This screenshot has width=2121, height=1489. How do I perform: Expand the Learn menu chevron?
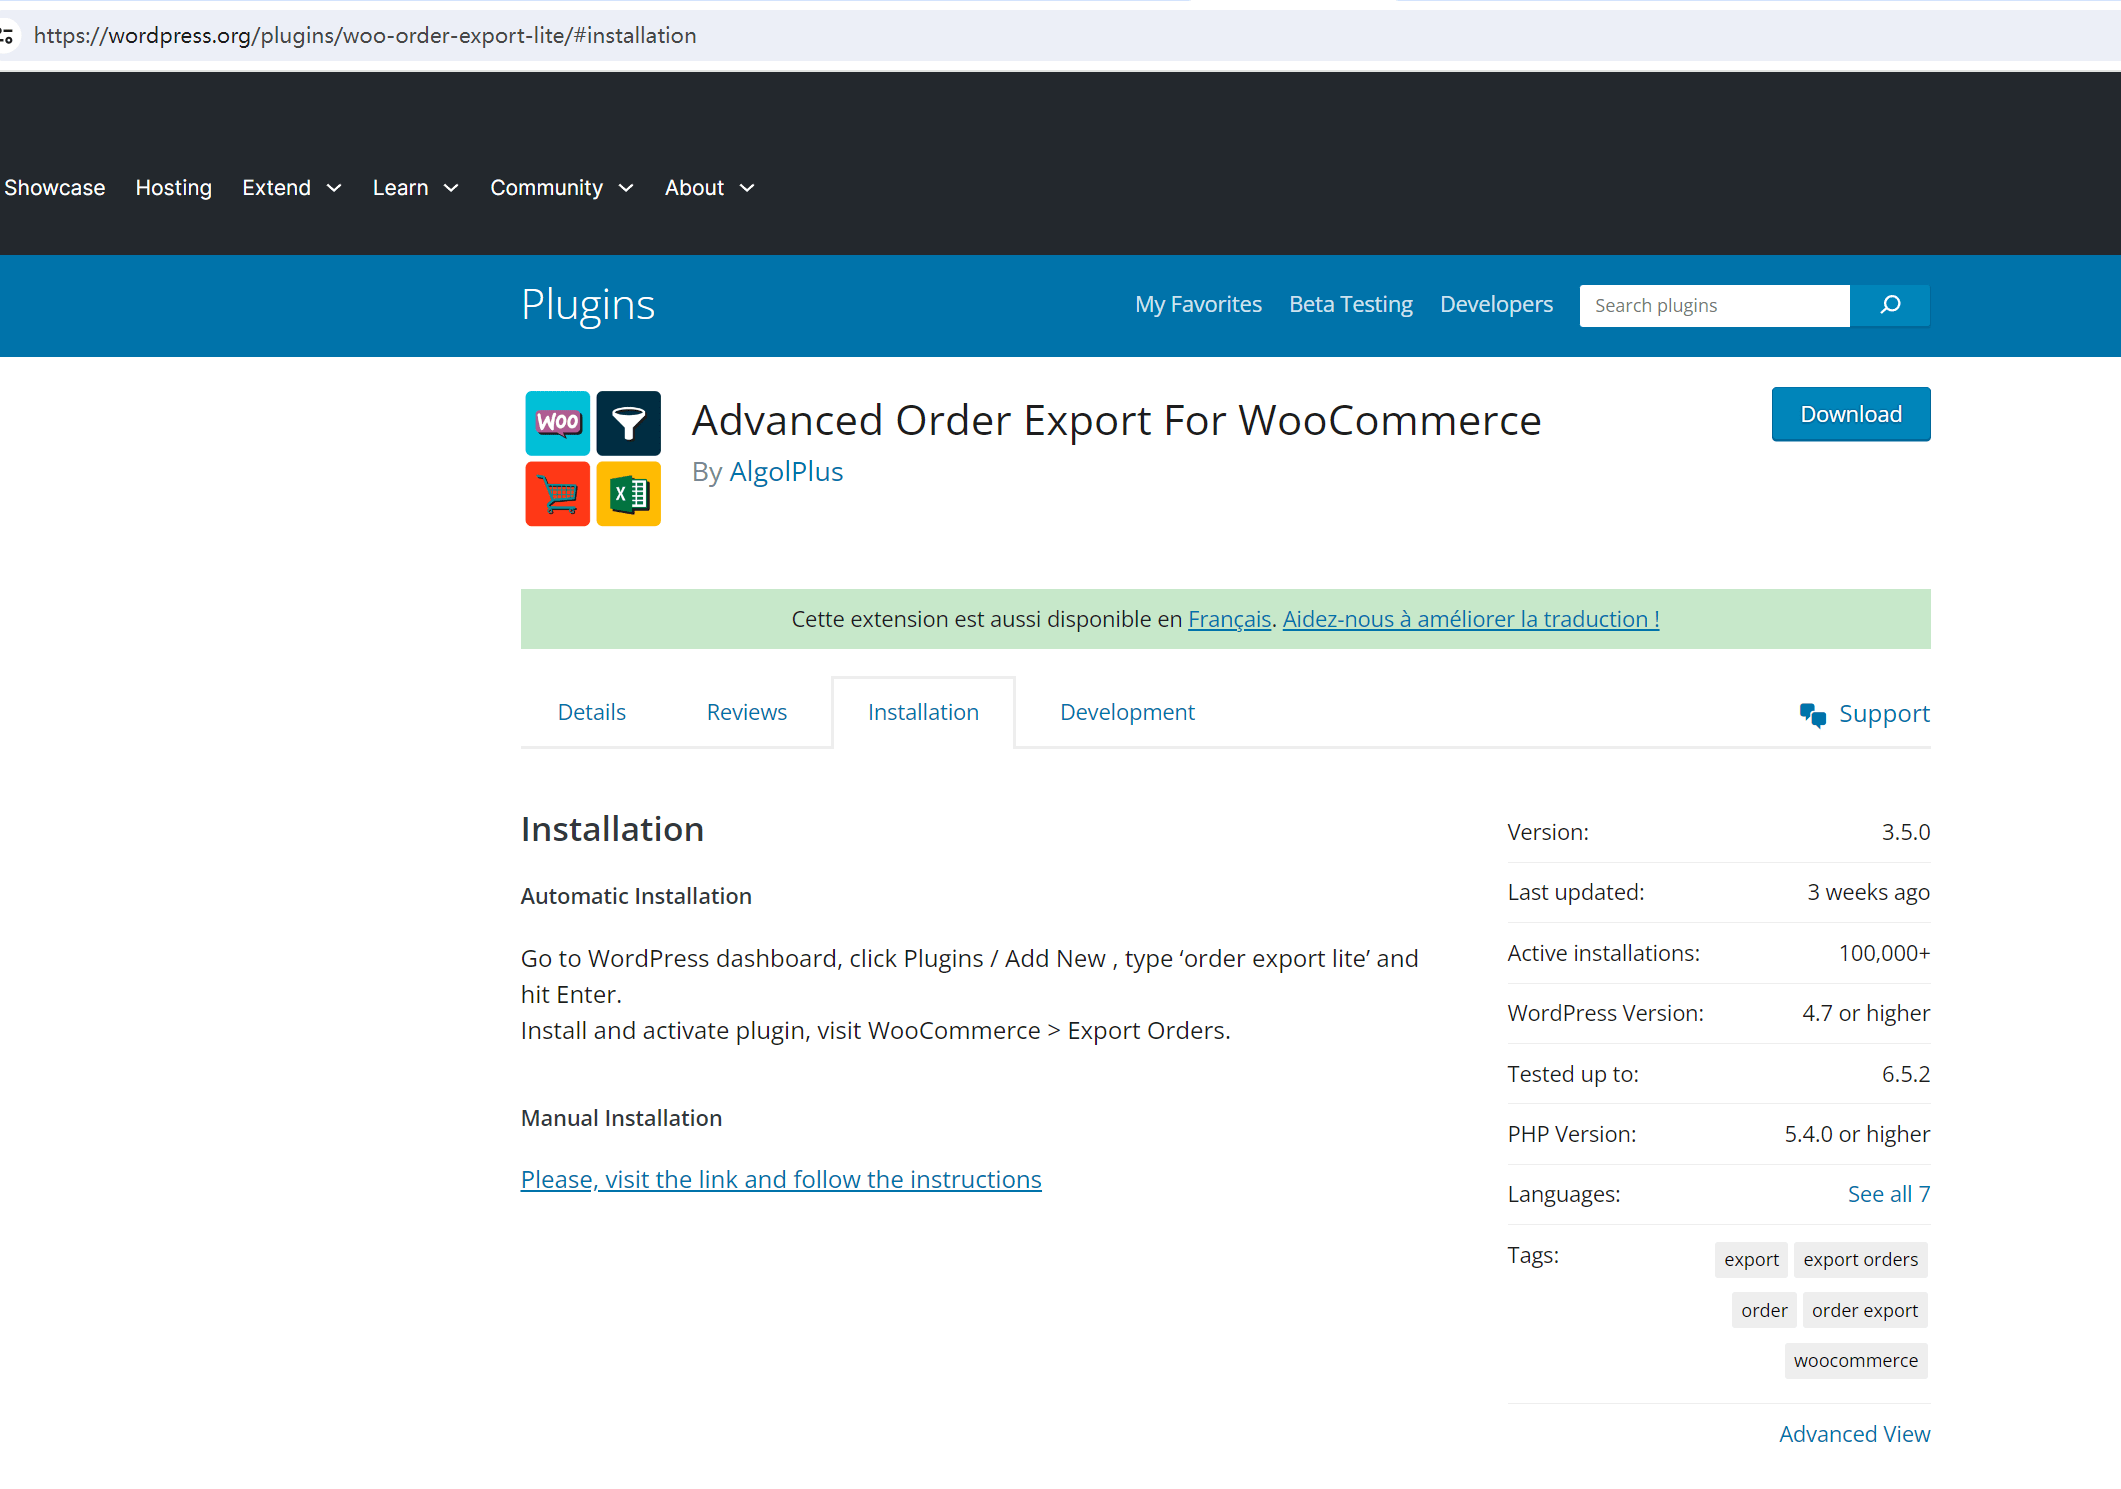[x=451, y=188]
